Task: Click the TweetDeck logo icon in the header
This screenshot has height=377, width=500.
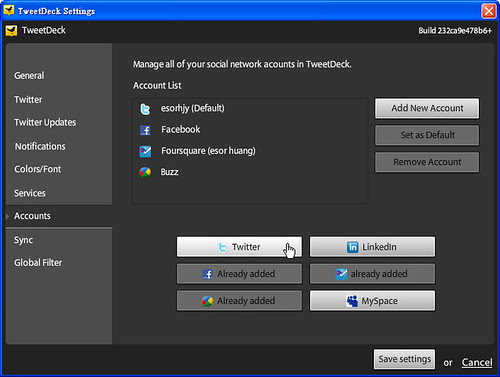Action: (11, 31)
